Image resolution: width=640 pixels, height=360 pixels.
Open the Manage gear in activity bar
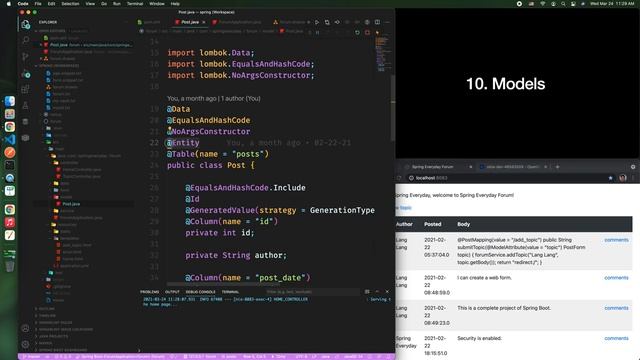pos(25,344)
